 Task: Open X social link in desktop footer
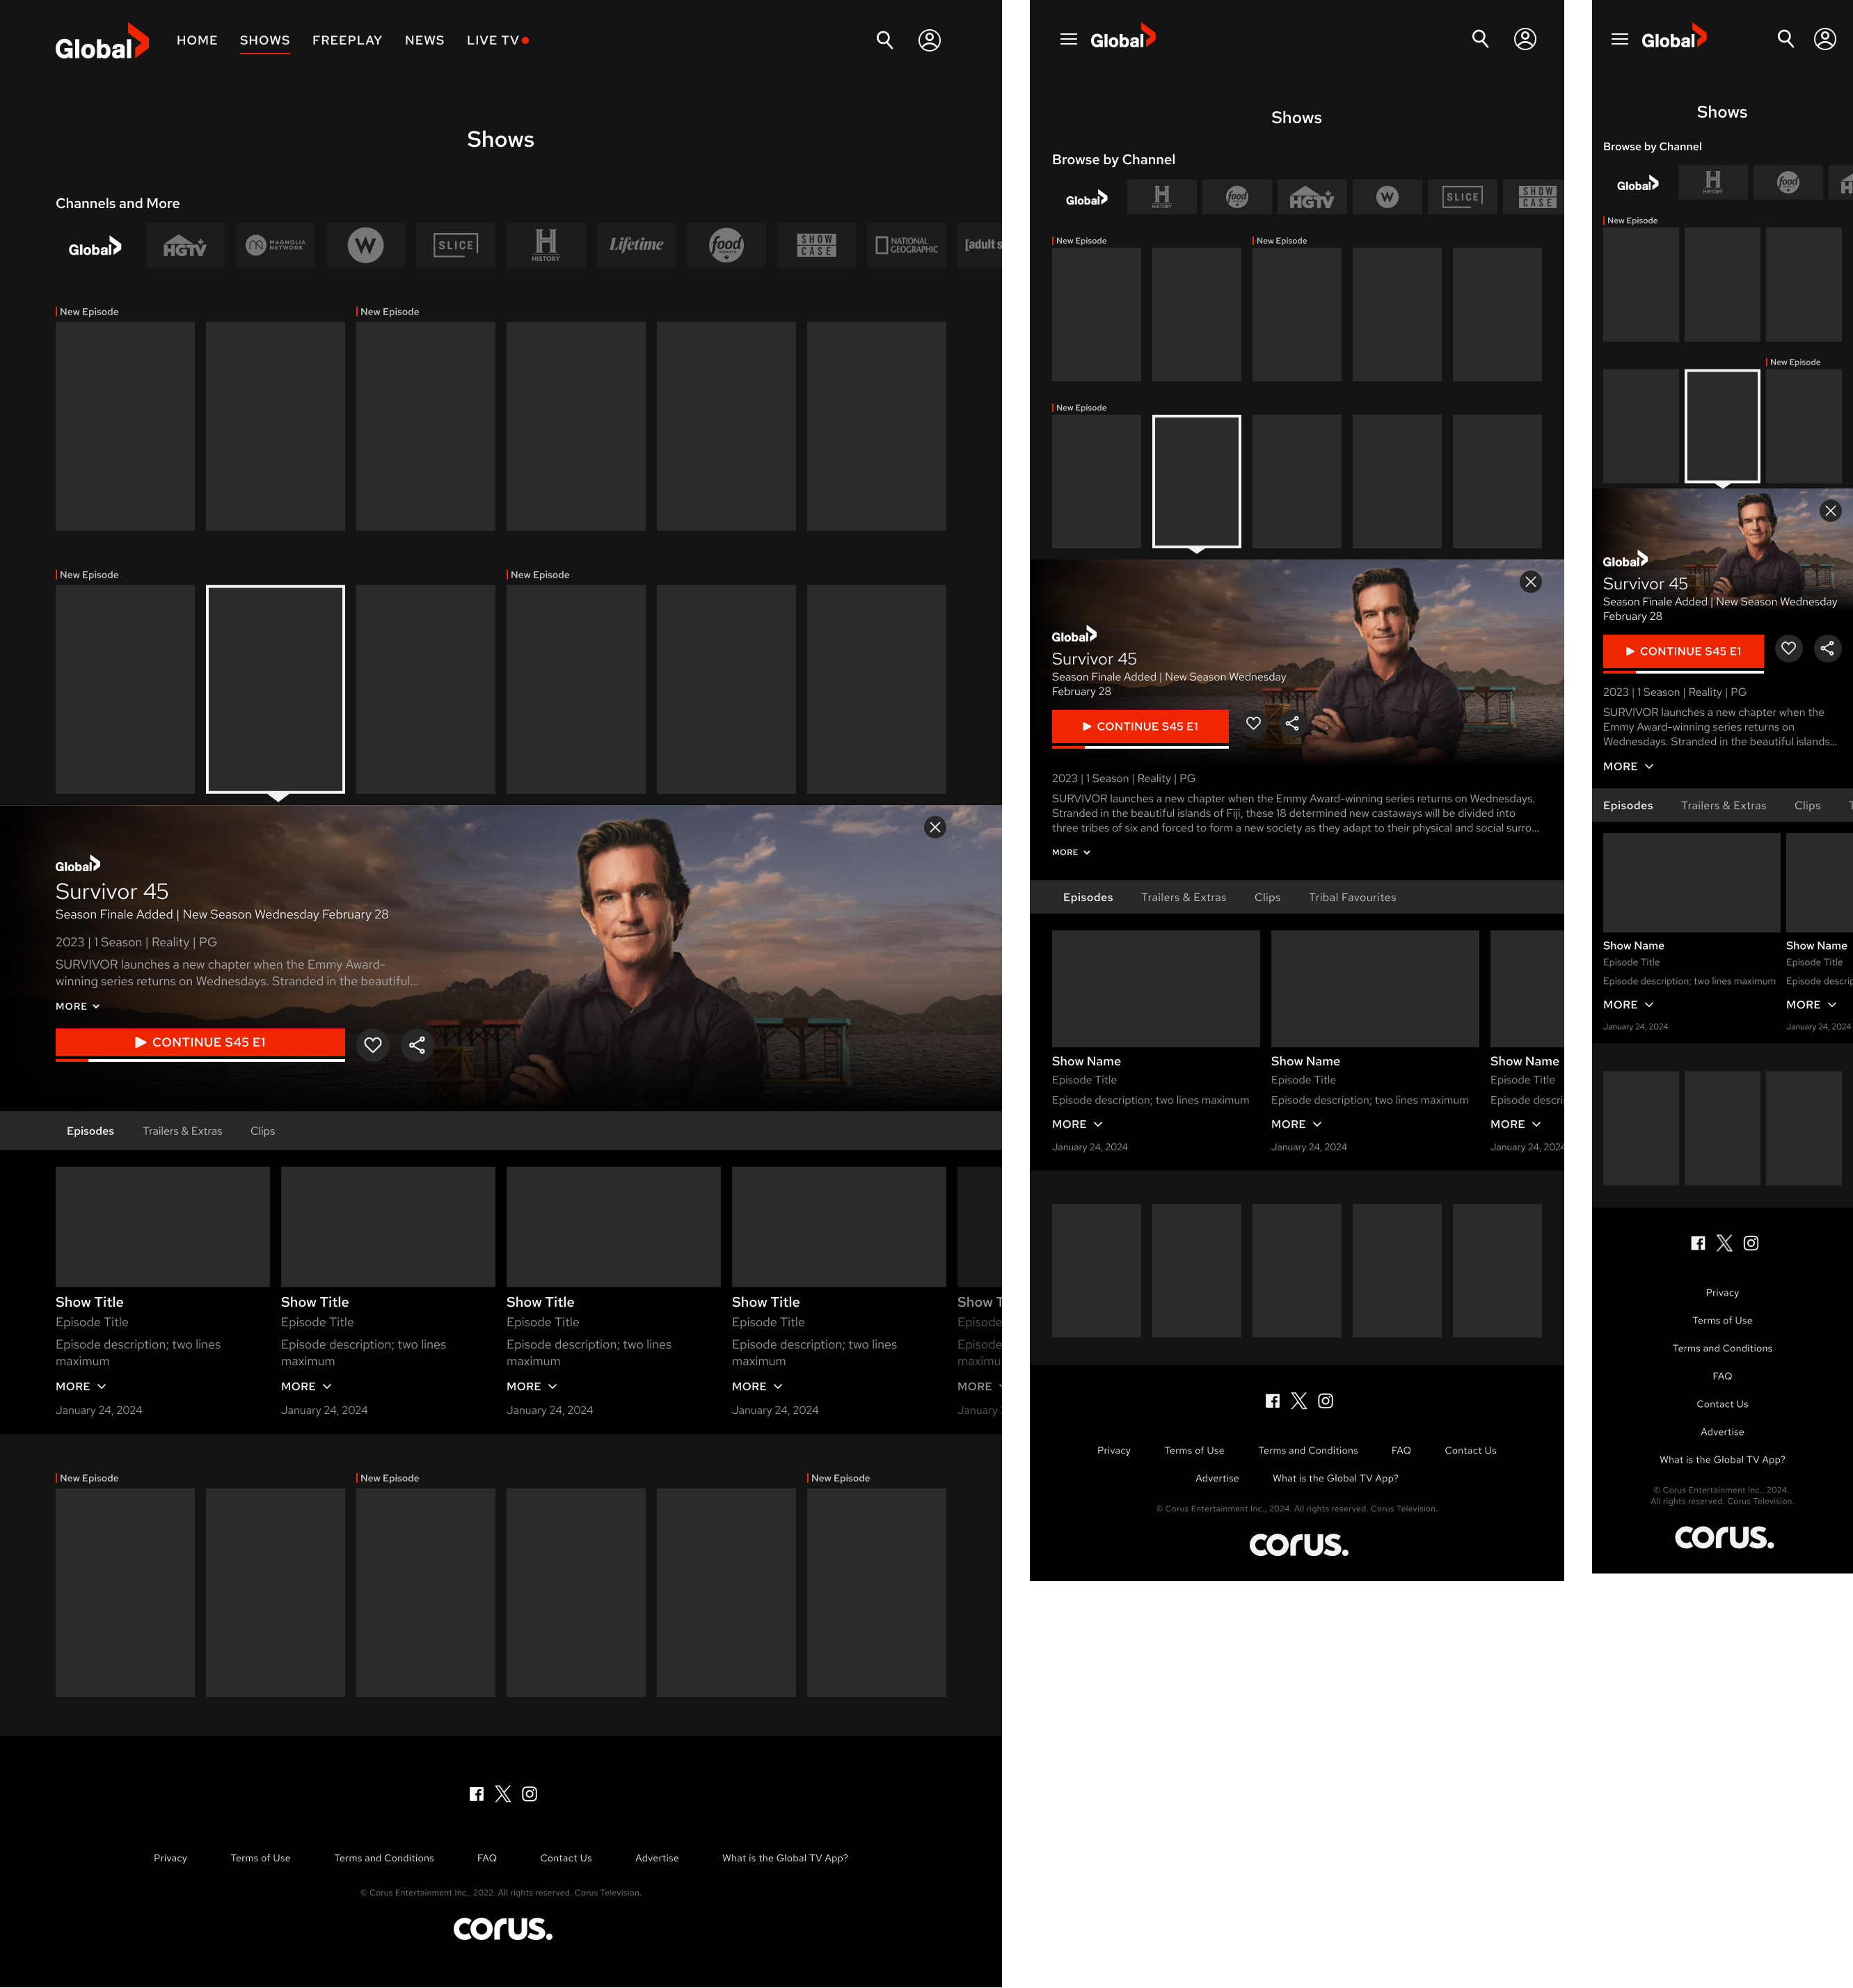tap(503, 1794)
